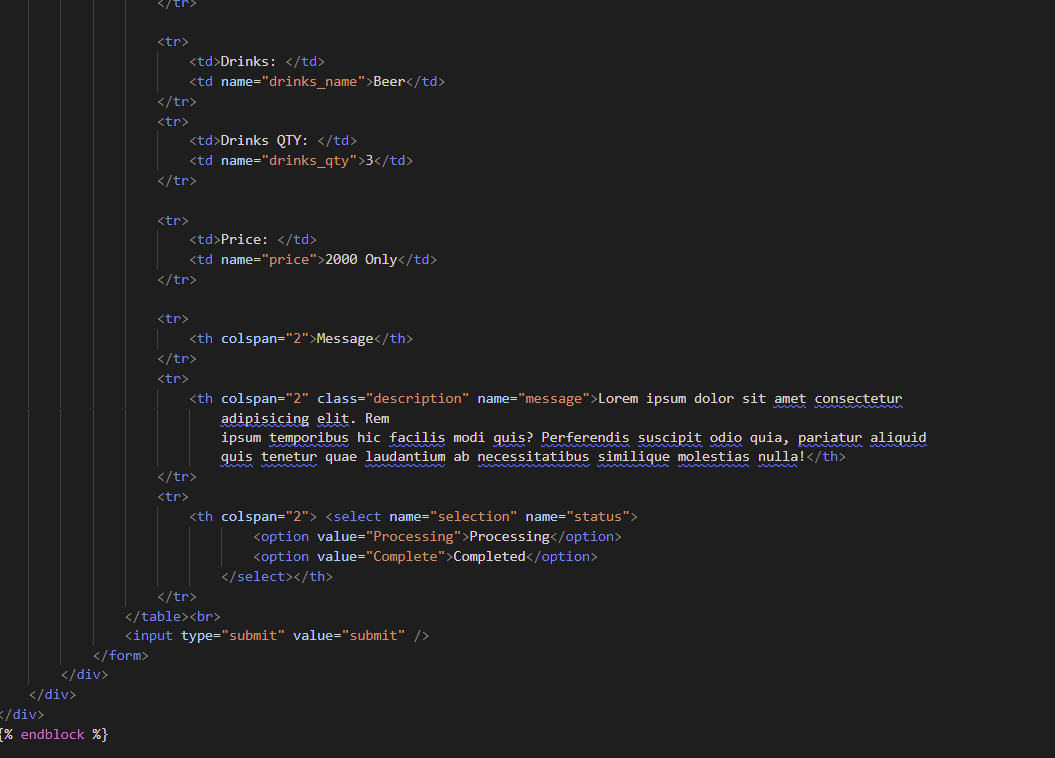Click the Message heading text

click(x=344, y=339)
